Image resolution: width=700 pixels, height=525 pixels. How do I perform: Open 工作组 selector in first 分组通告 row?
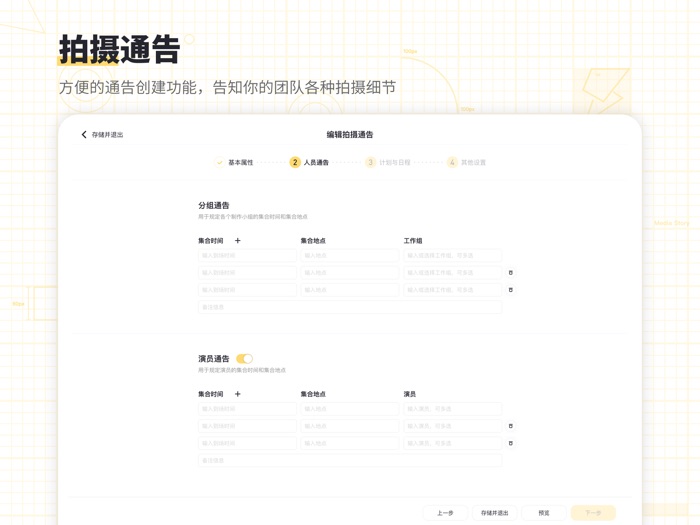[x=453, y=256]
